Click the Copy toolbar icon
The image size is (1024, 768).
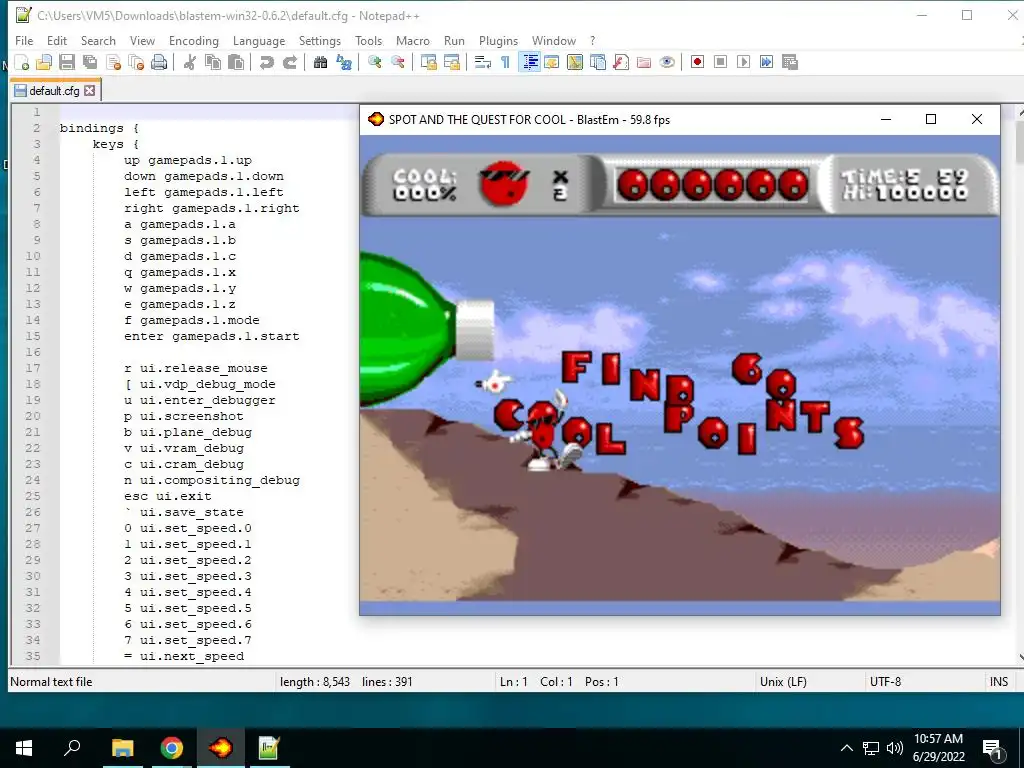(x=213, y=63)
